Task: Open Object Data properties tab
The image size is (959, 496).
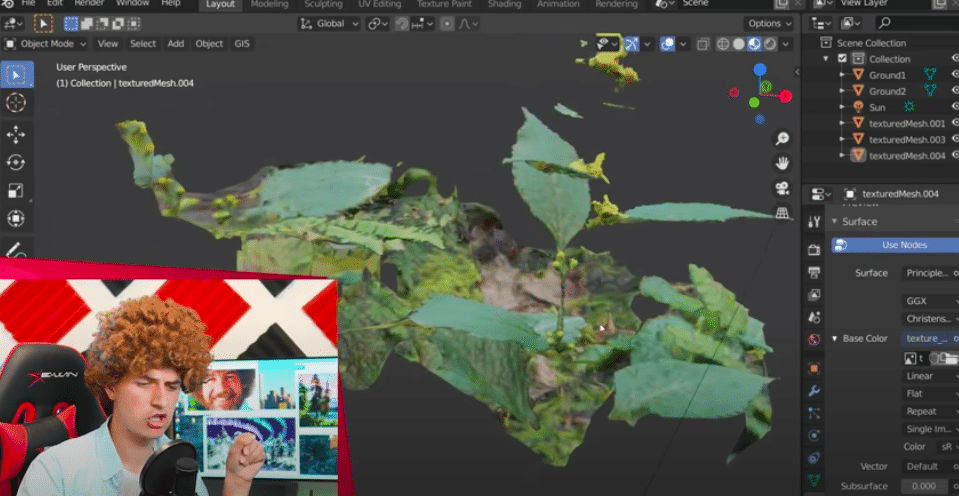Action: [814, 480]
